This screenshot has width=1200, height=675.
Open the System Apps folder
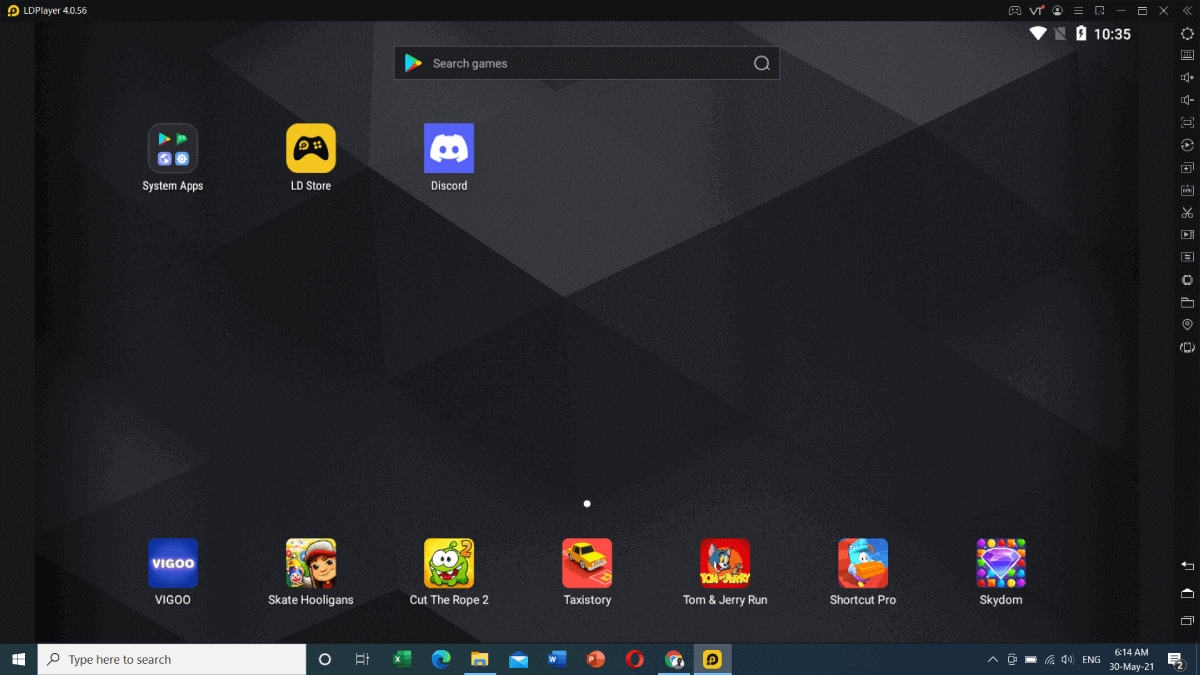(x=173, y=148)
